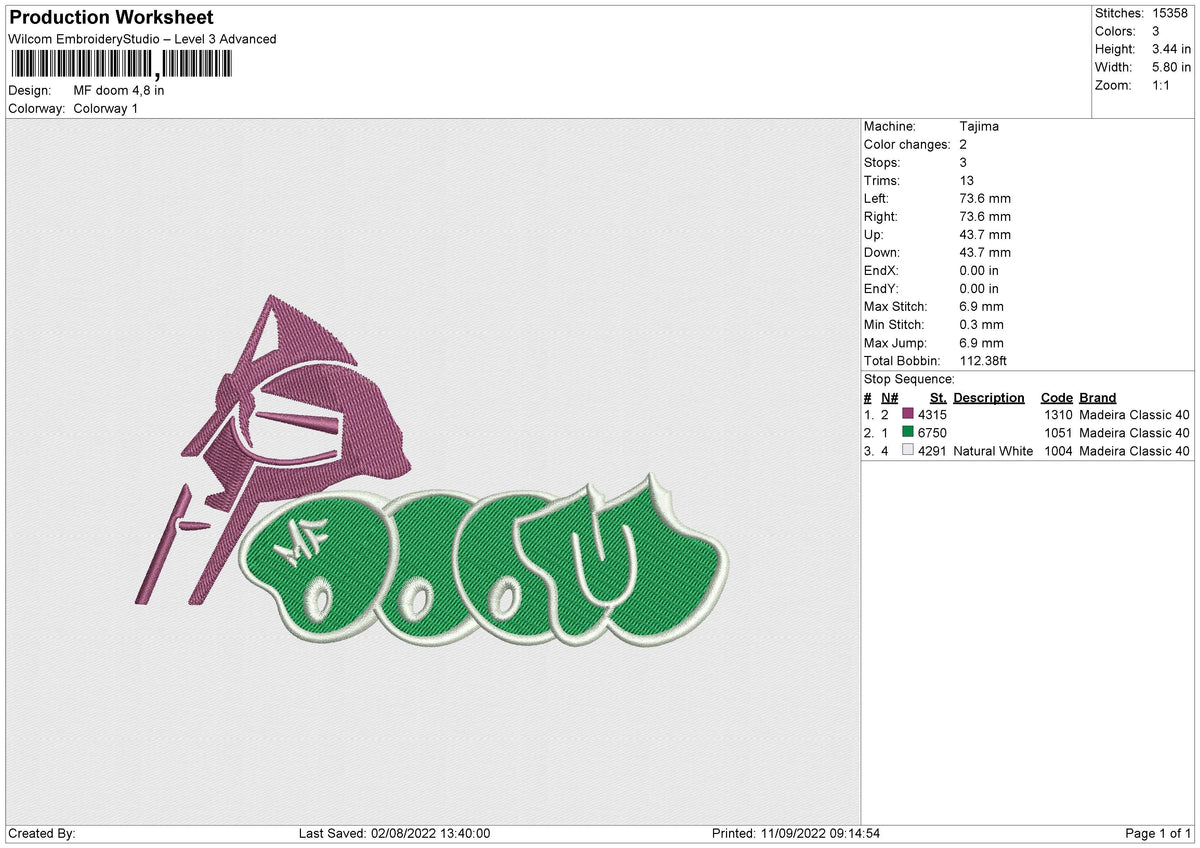Viewport: 1200px width, 848px height.
Task: Click the Page 1 of 1 label
Action: click(1158, 832)
